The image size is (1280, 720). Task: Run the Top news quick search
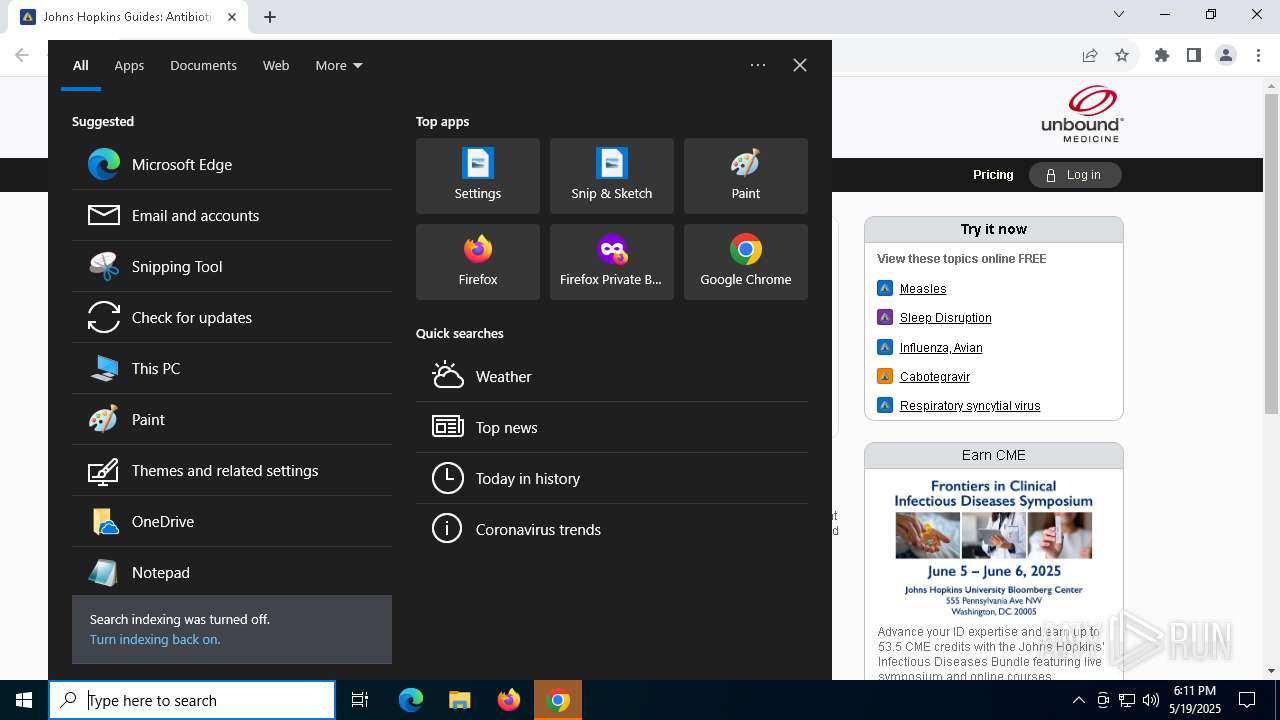pyautogui.click(x=612, y=427)
